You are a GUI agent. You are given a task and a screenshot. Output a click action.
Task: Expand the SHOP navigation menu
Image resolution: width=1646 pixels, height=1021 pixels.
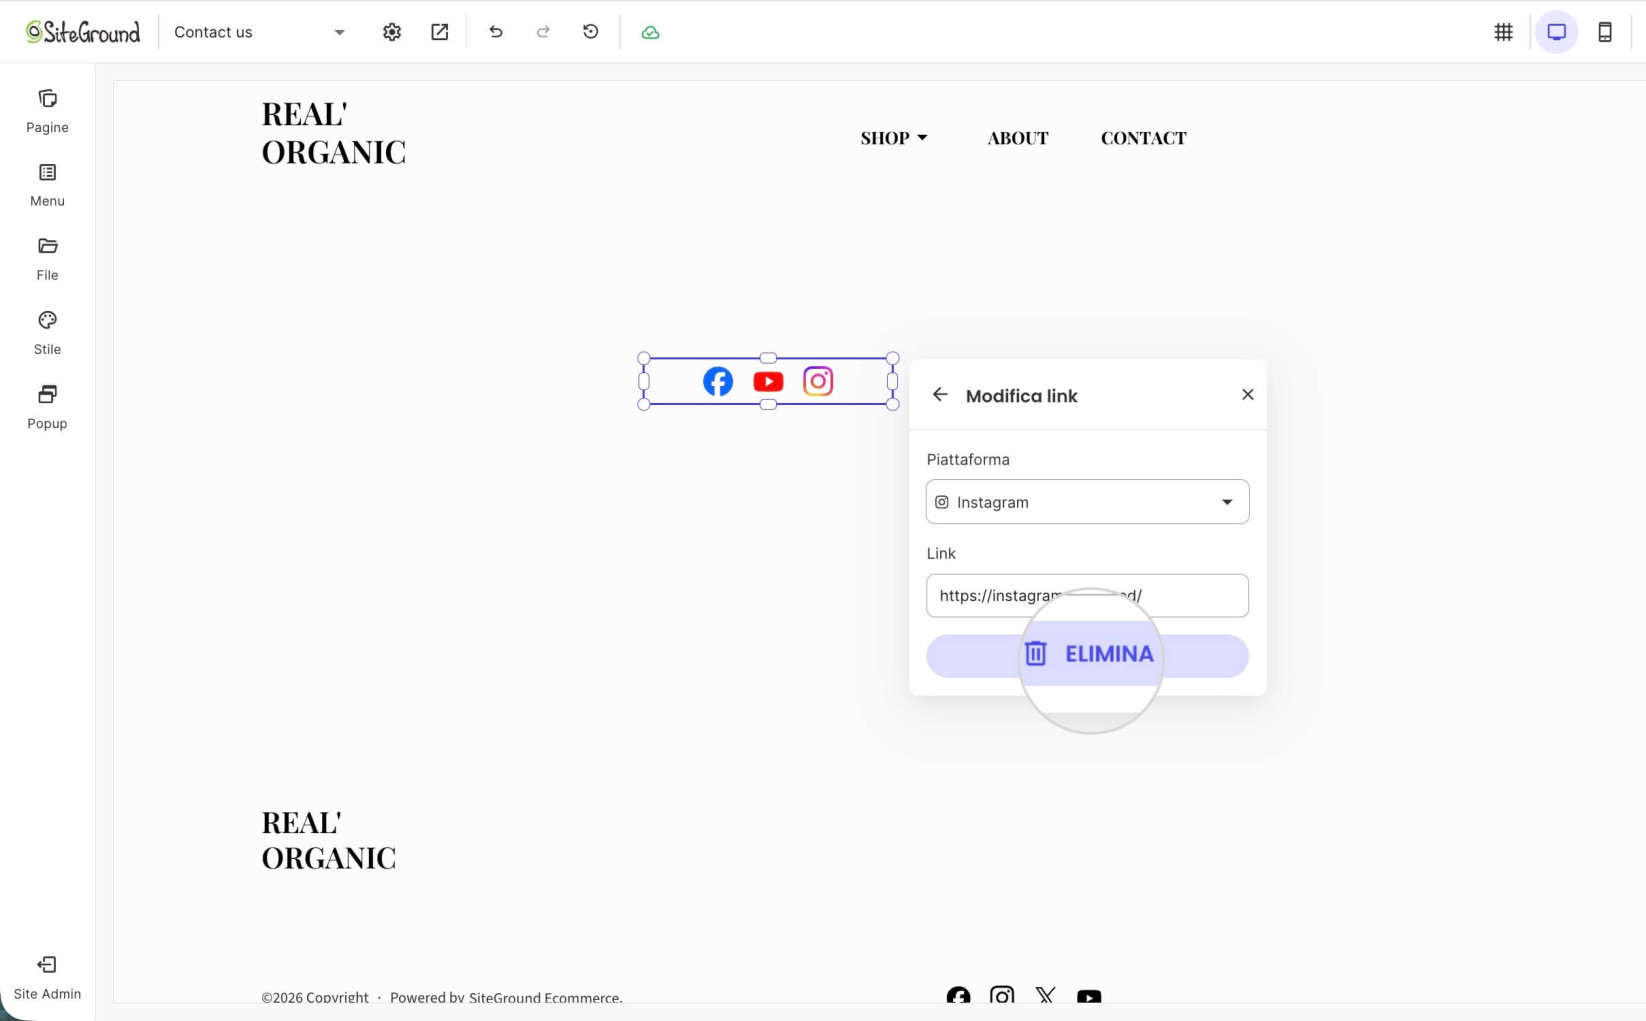(894, 138)
